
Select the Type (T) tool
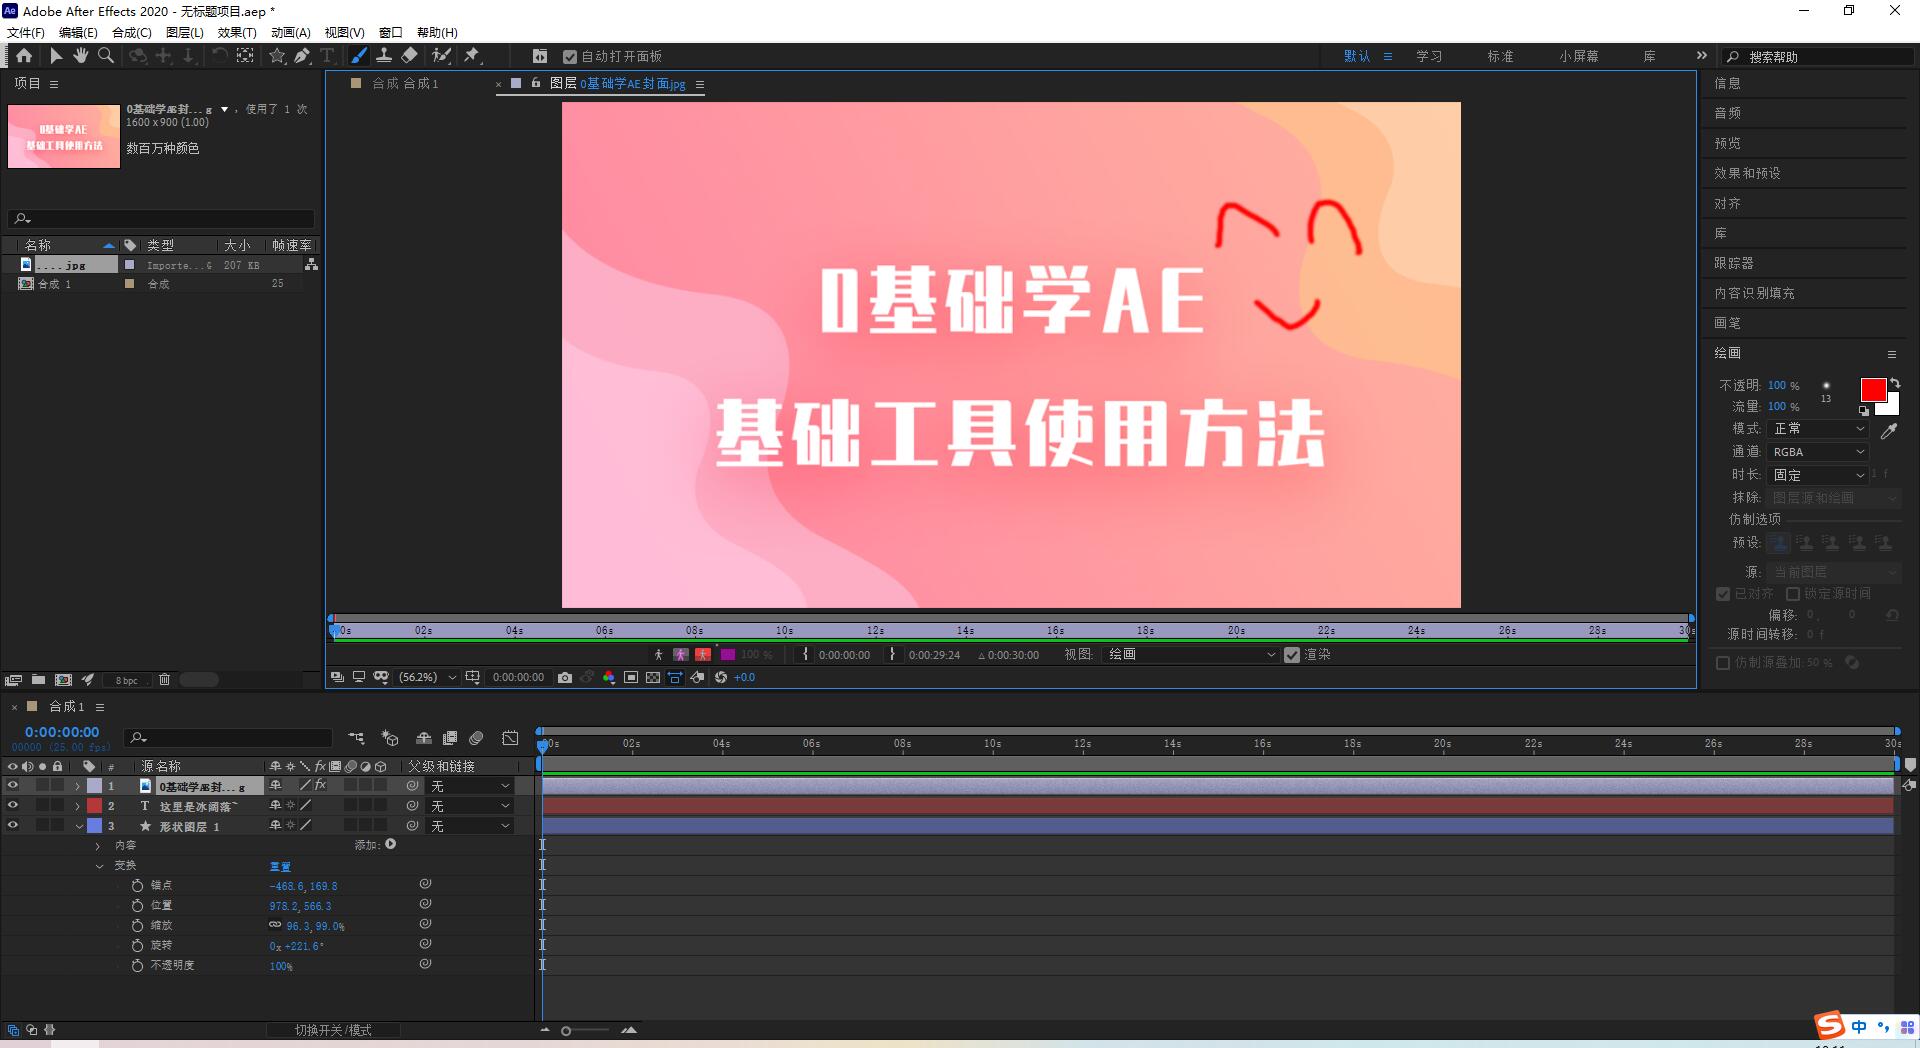point(327,56)
